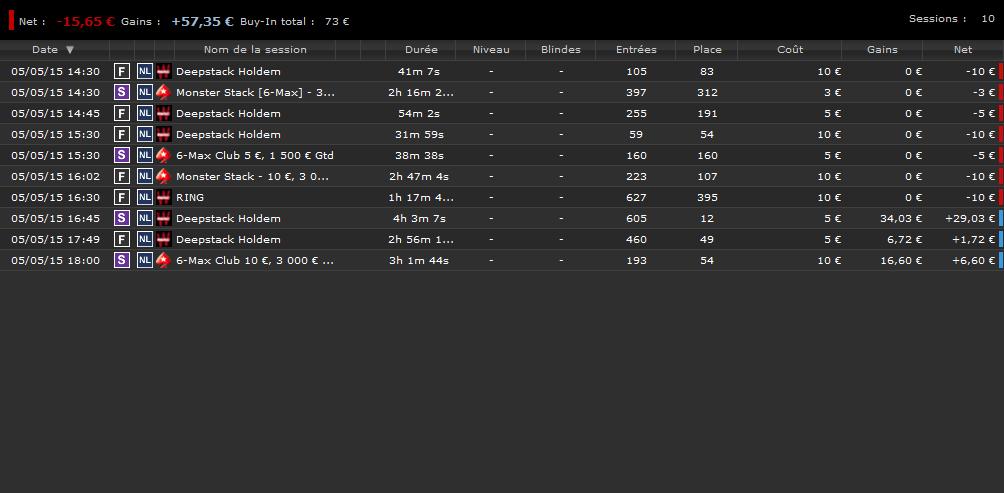Click the Blindes column header
The image size is (1004, 493).
(561, 49)
